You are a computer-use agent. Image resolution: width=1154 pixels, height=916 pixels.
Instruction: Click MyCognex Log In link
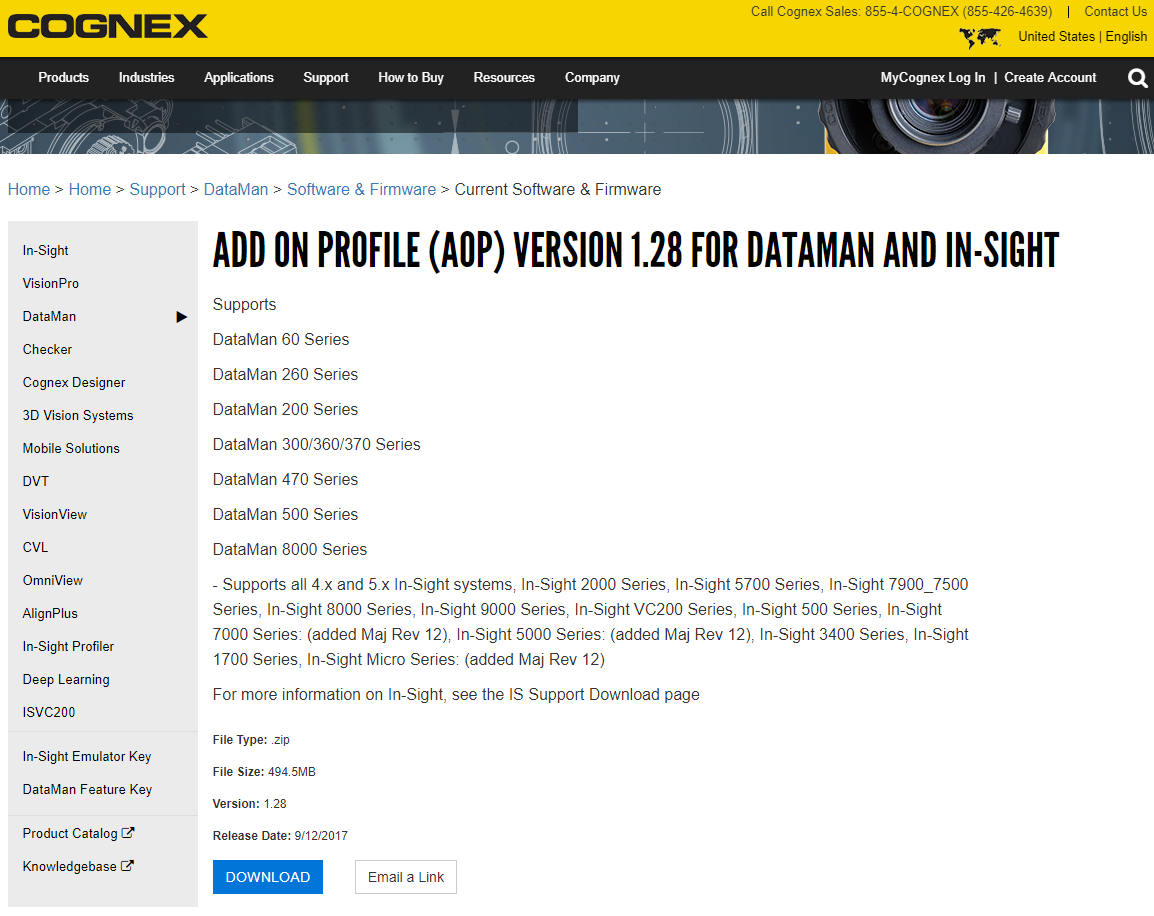(x=932, y=77)
